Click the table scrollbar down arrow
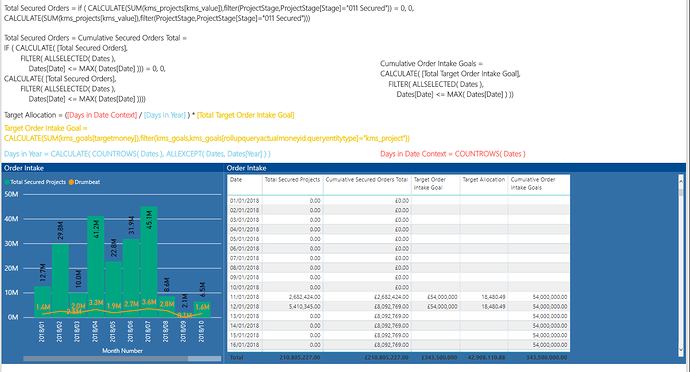The height and width of the screenshot is (372, 690). pos(681,350)
